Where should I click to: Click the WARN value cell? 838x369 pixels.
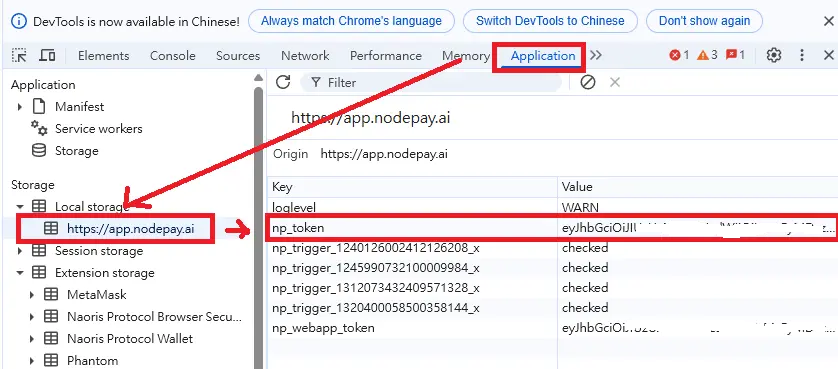tap(697, 207)
